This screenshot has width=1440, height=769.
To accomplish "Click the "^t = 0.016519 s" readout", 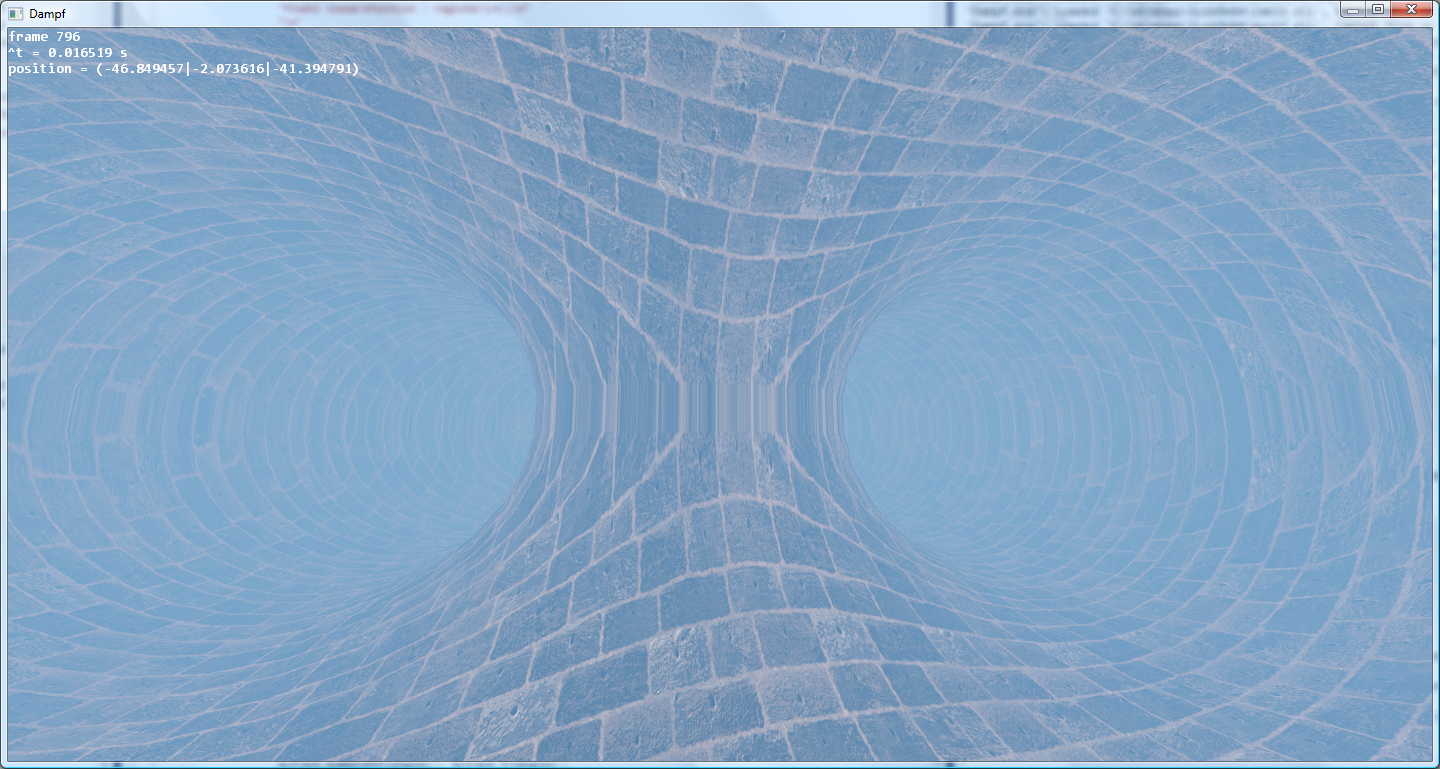I will point(67,53).
